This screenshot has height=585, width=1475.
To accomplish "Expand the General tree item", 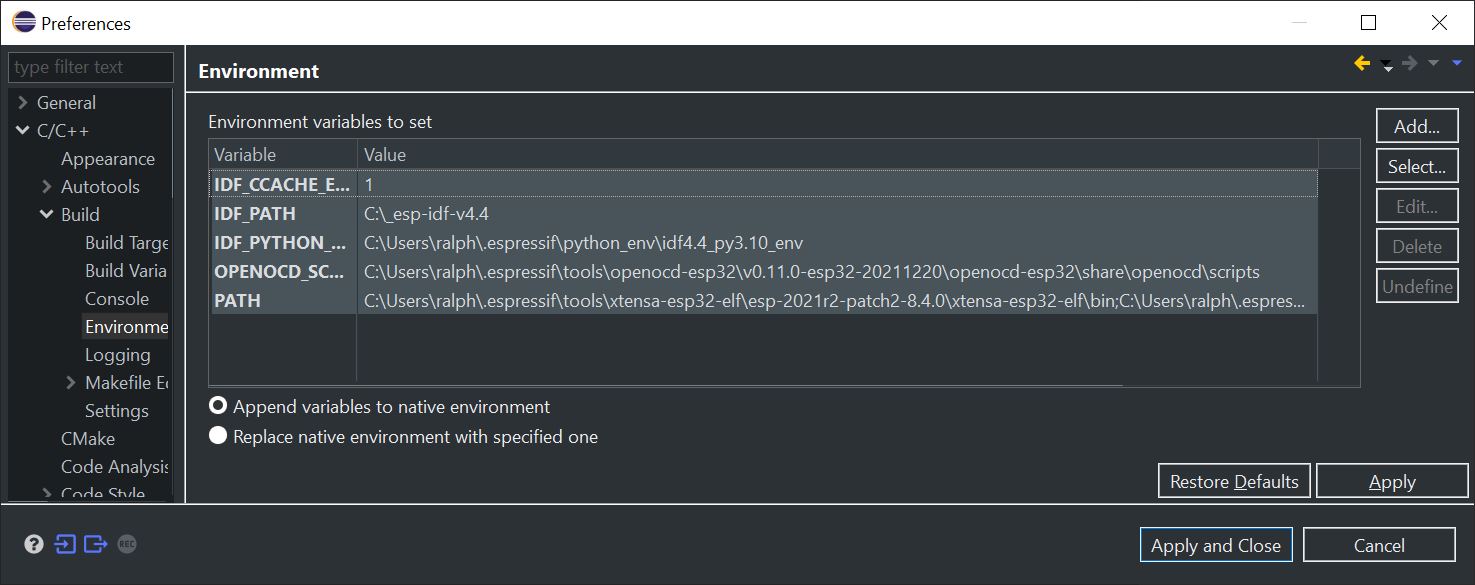I will (22, 101).
